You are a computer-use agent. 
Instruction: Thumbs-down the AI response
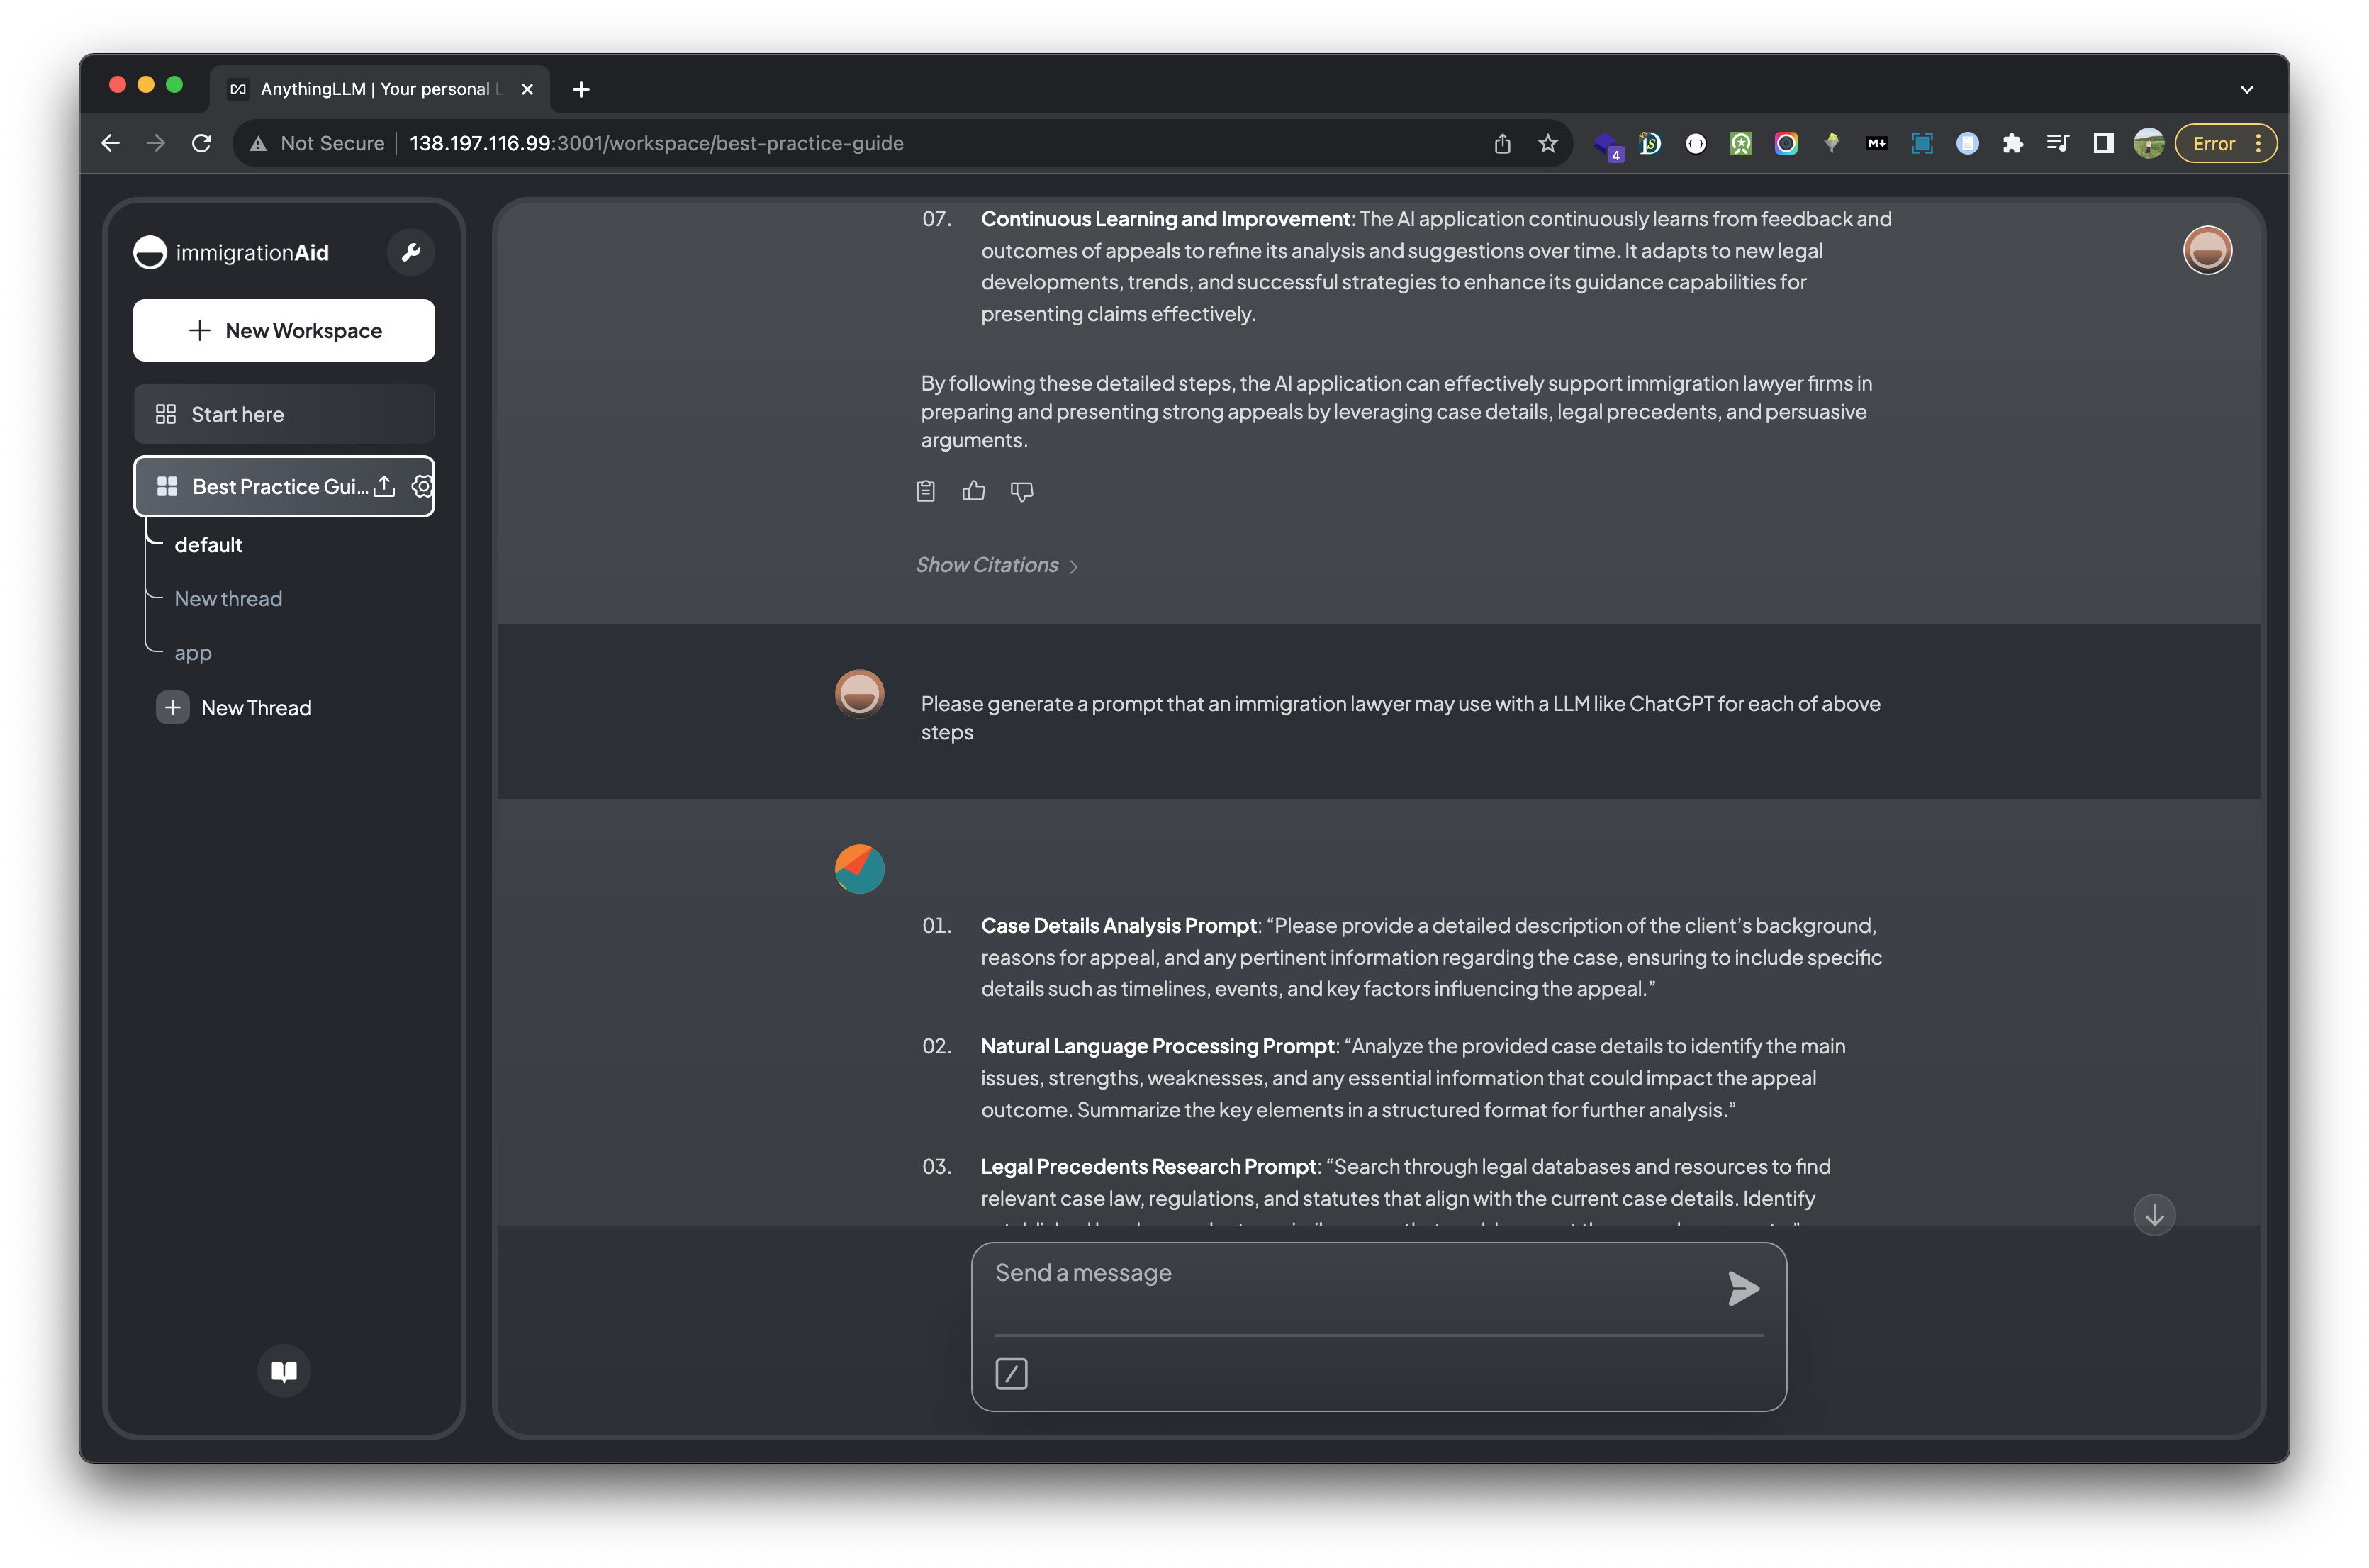(1021, 491)
